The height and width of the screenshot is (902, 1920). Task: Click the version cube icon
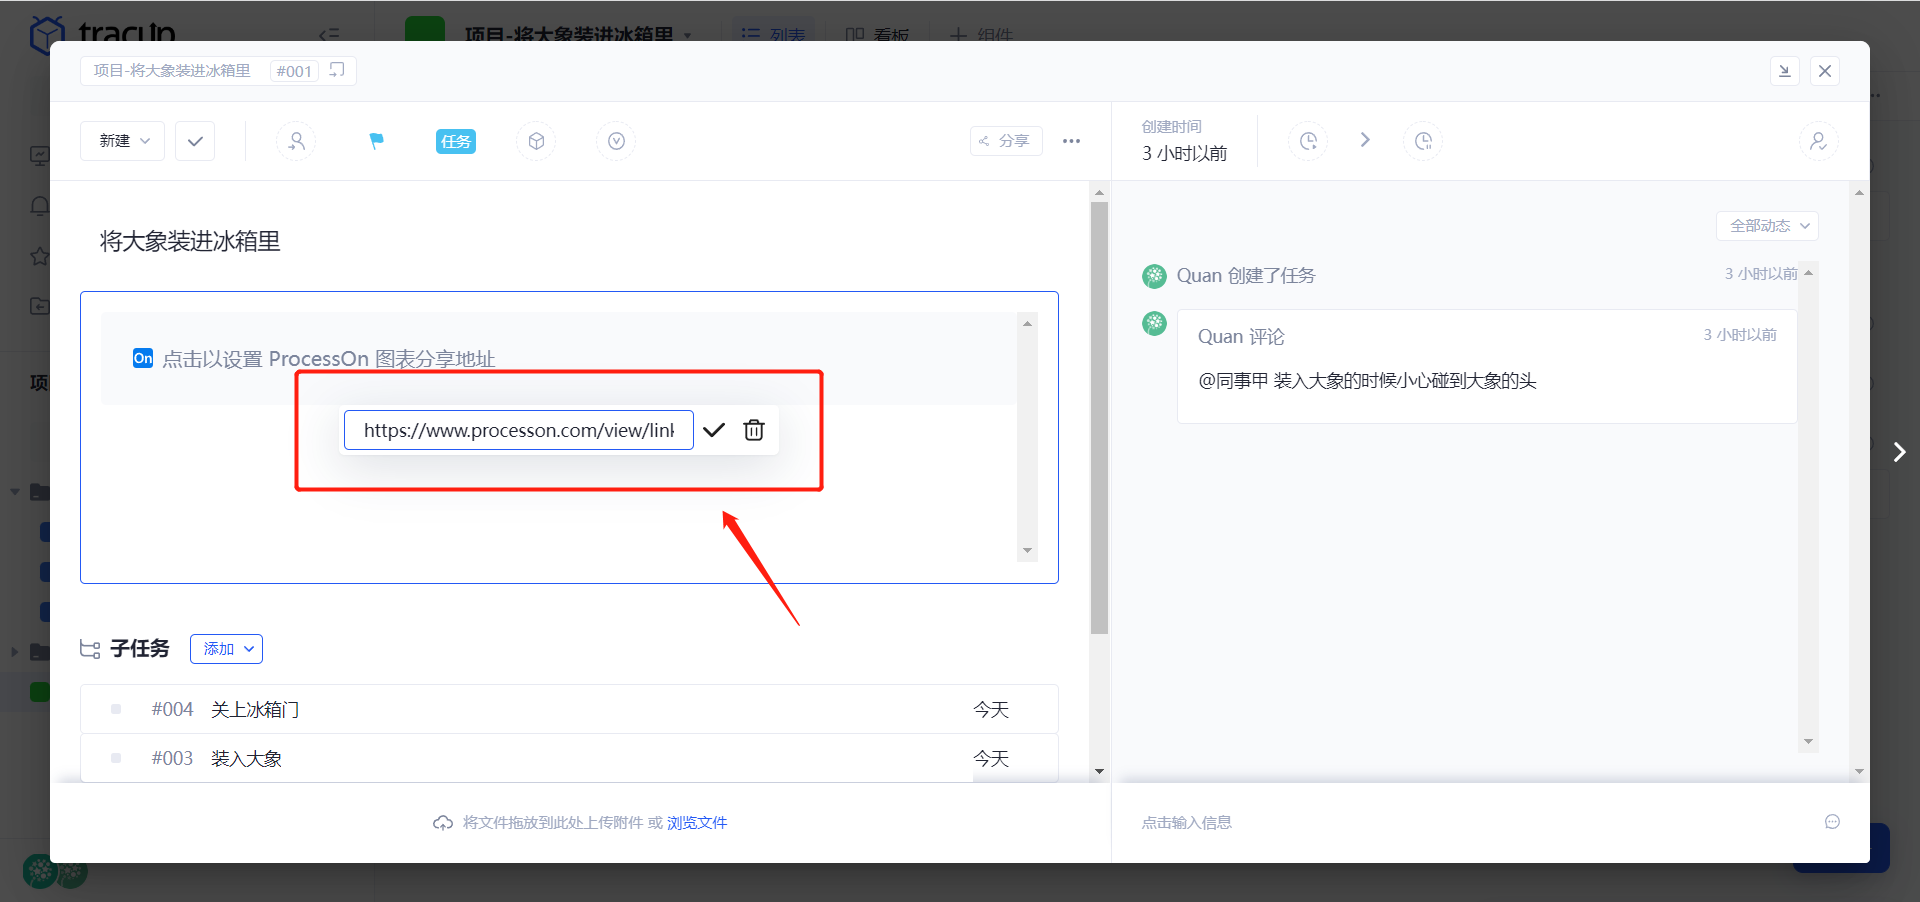536,141
